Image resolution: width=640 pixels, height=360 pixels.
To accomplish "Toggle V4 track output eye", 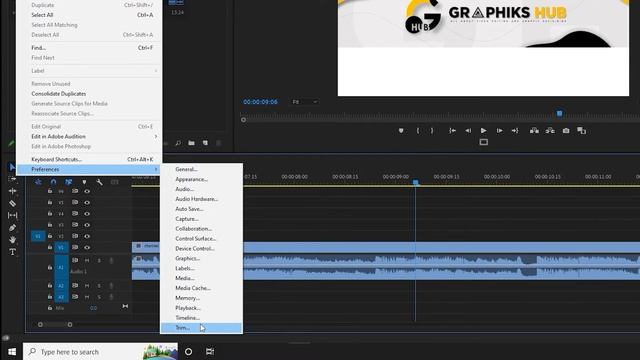I will [x=87, y=213].
